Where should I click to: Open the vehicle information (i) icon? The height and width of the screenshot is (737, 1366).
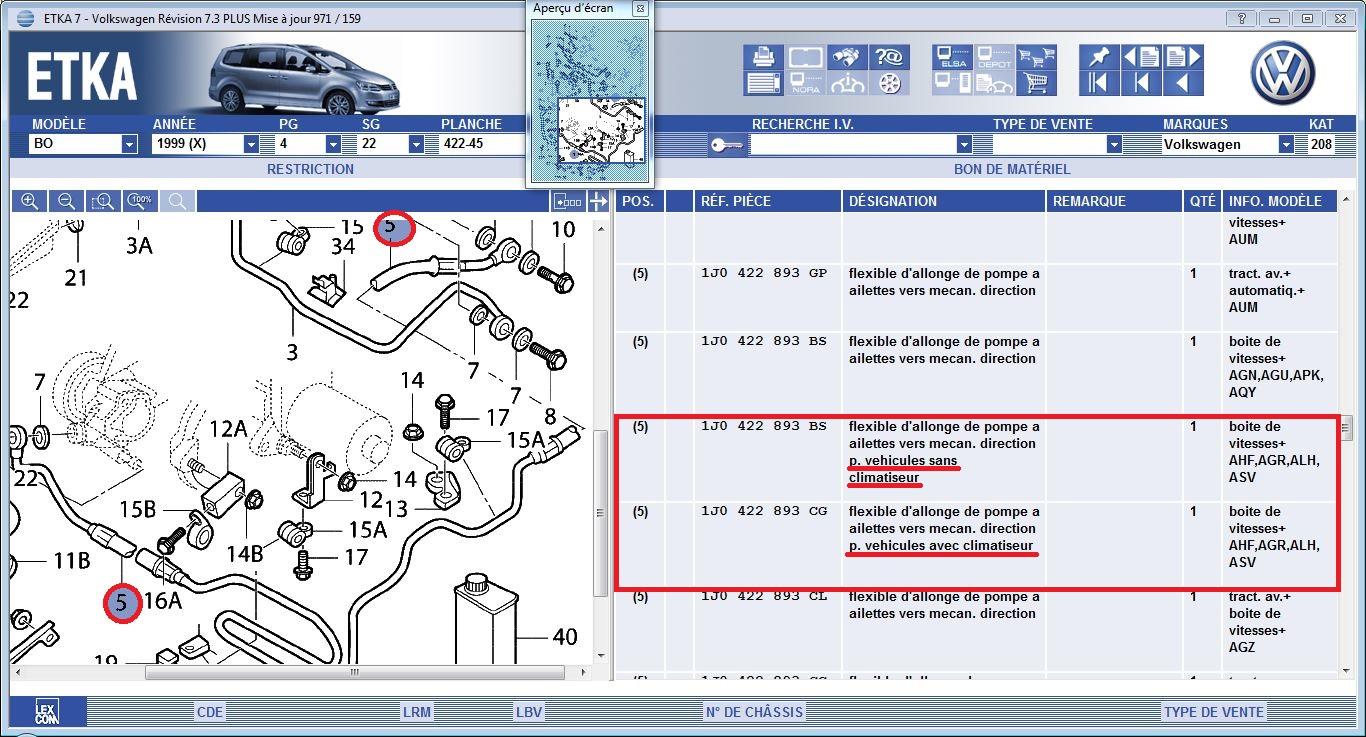pyautogui.click(x=848, y=83)
